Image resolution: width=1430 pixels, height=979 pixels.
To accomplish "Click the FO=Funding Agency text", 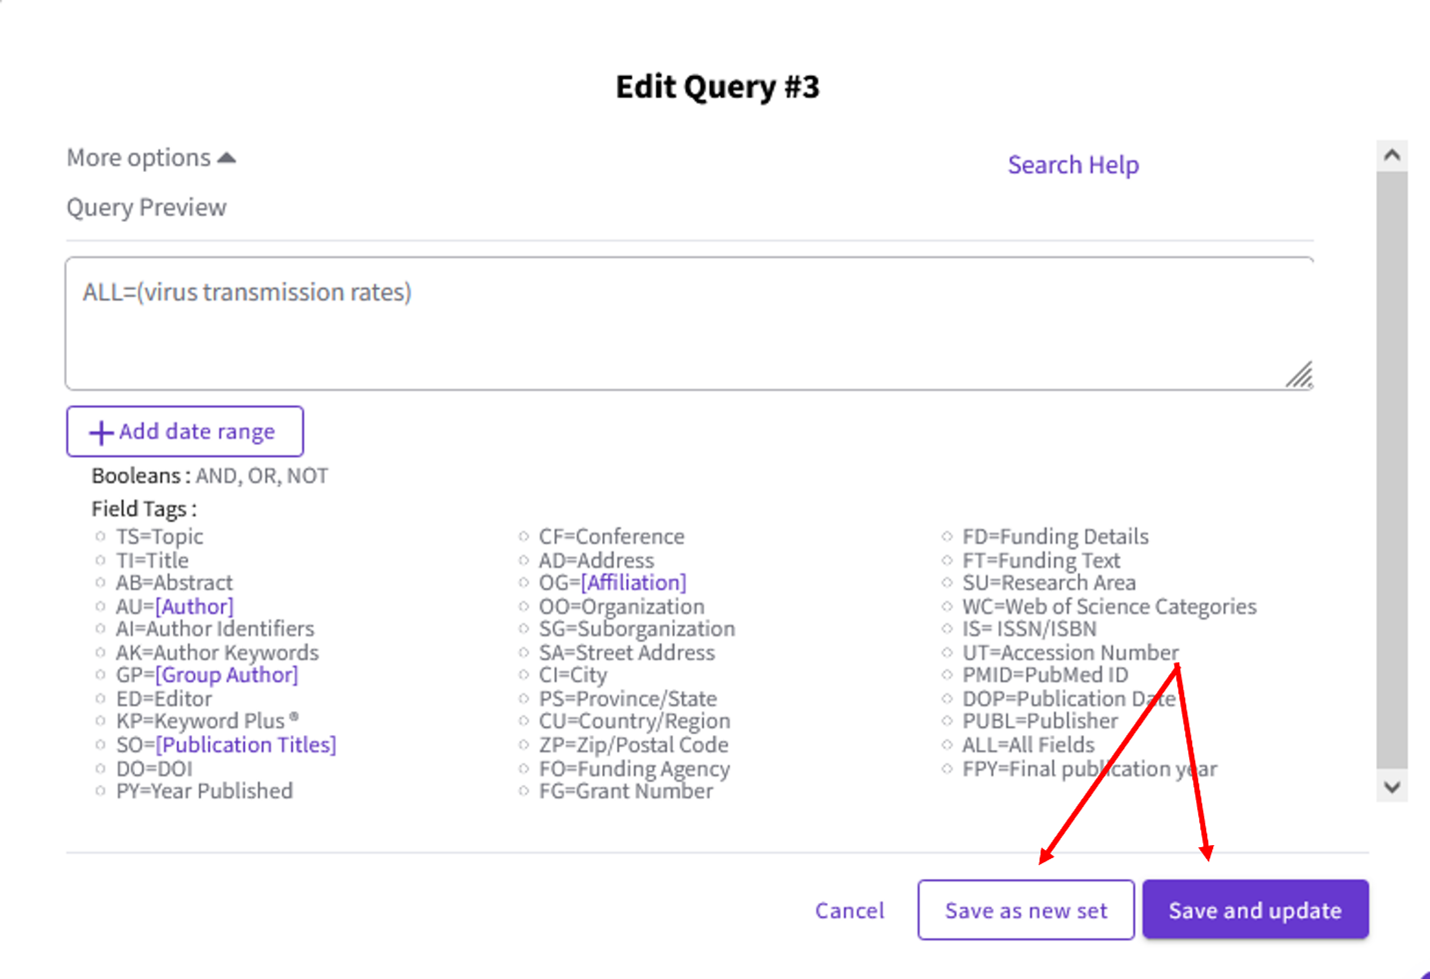I will [635, 768].
